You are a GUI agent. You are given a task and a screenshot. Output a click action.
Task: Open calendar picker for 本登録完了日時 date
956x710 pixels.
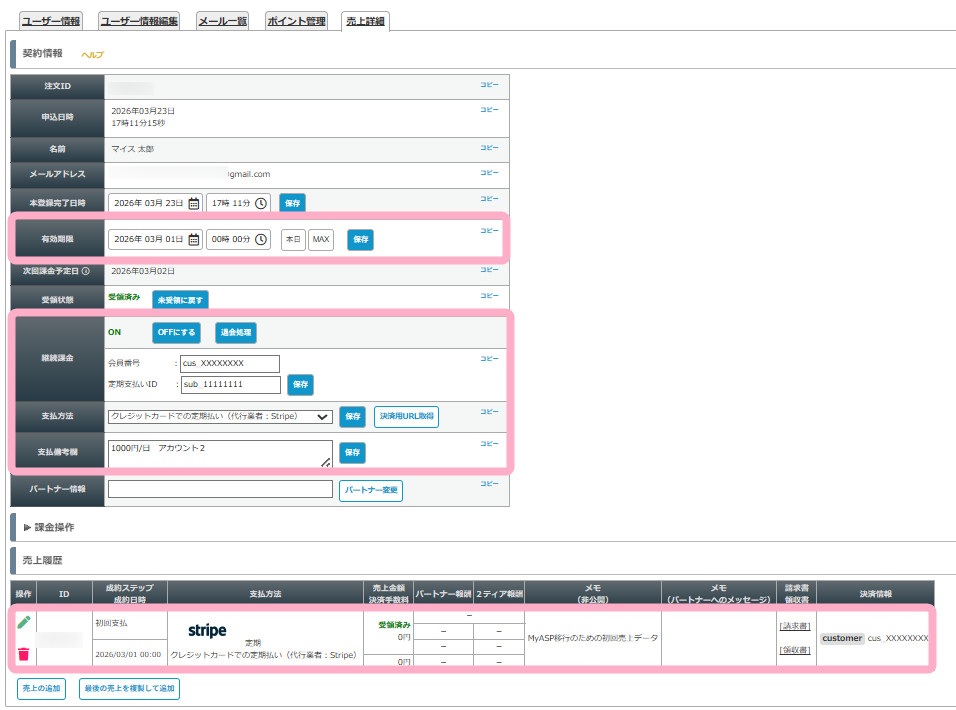[x=194, y=203]
